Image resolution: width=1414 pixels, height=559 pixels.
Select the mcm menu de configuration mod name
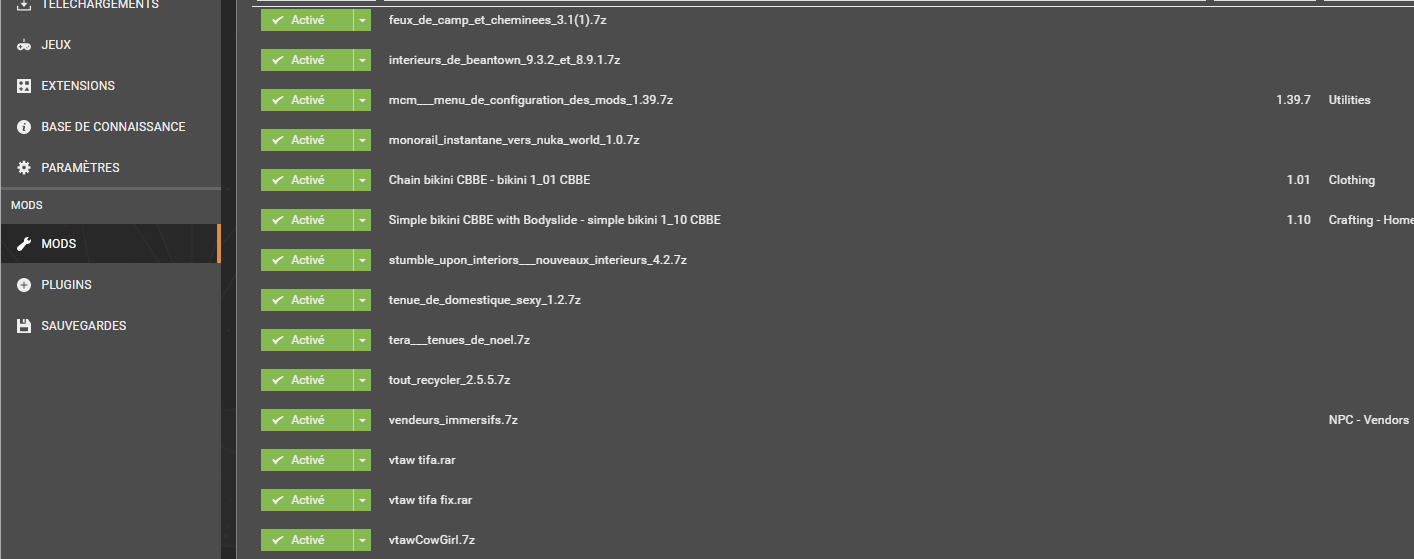pyautogui.click(x=530, y=100)
